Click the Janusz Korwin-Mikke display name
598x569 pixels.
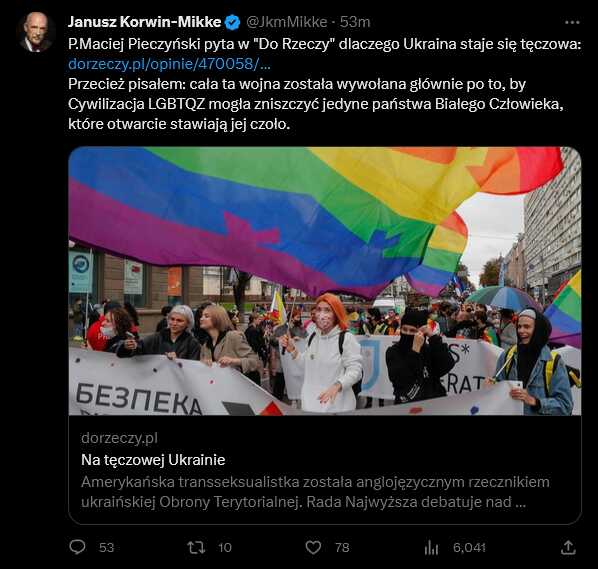click(145, 22)
